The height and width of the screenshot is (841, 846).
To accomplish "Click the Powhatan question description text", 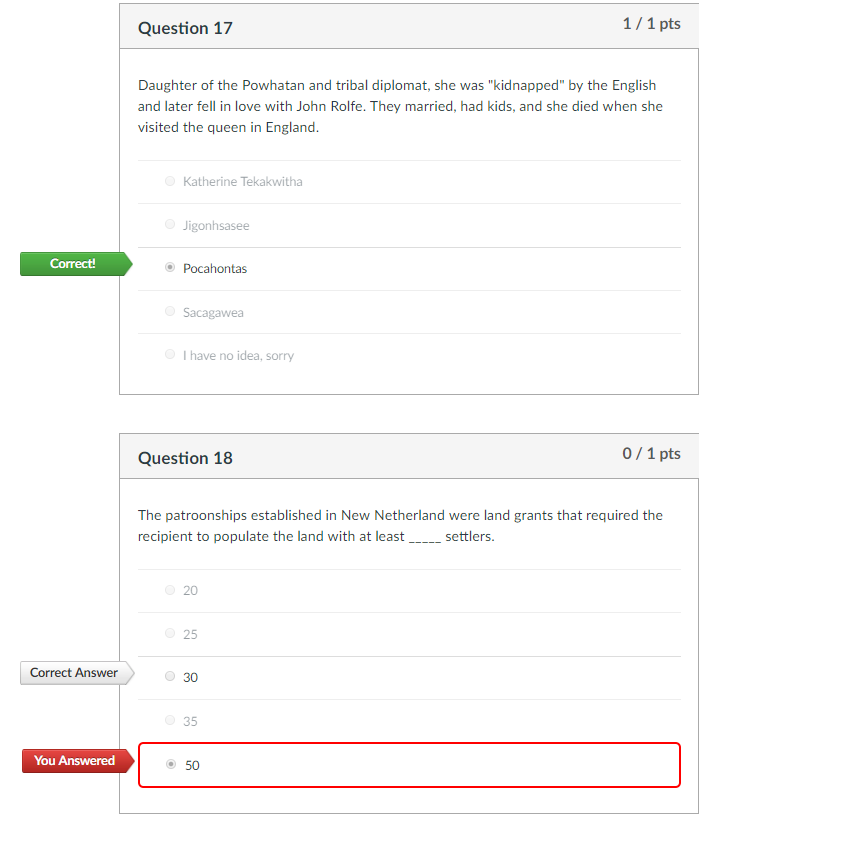I will [400, 106].
